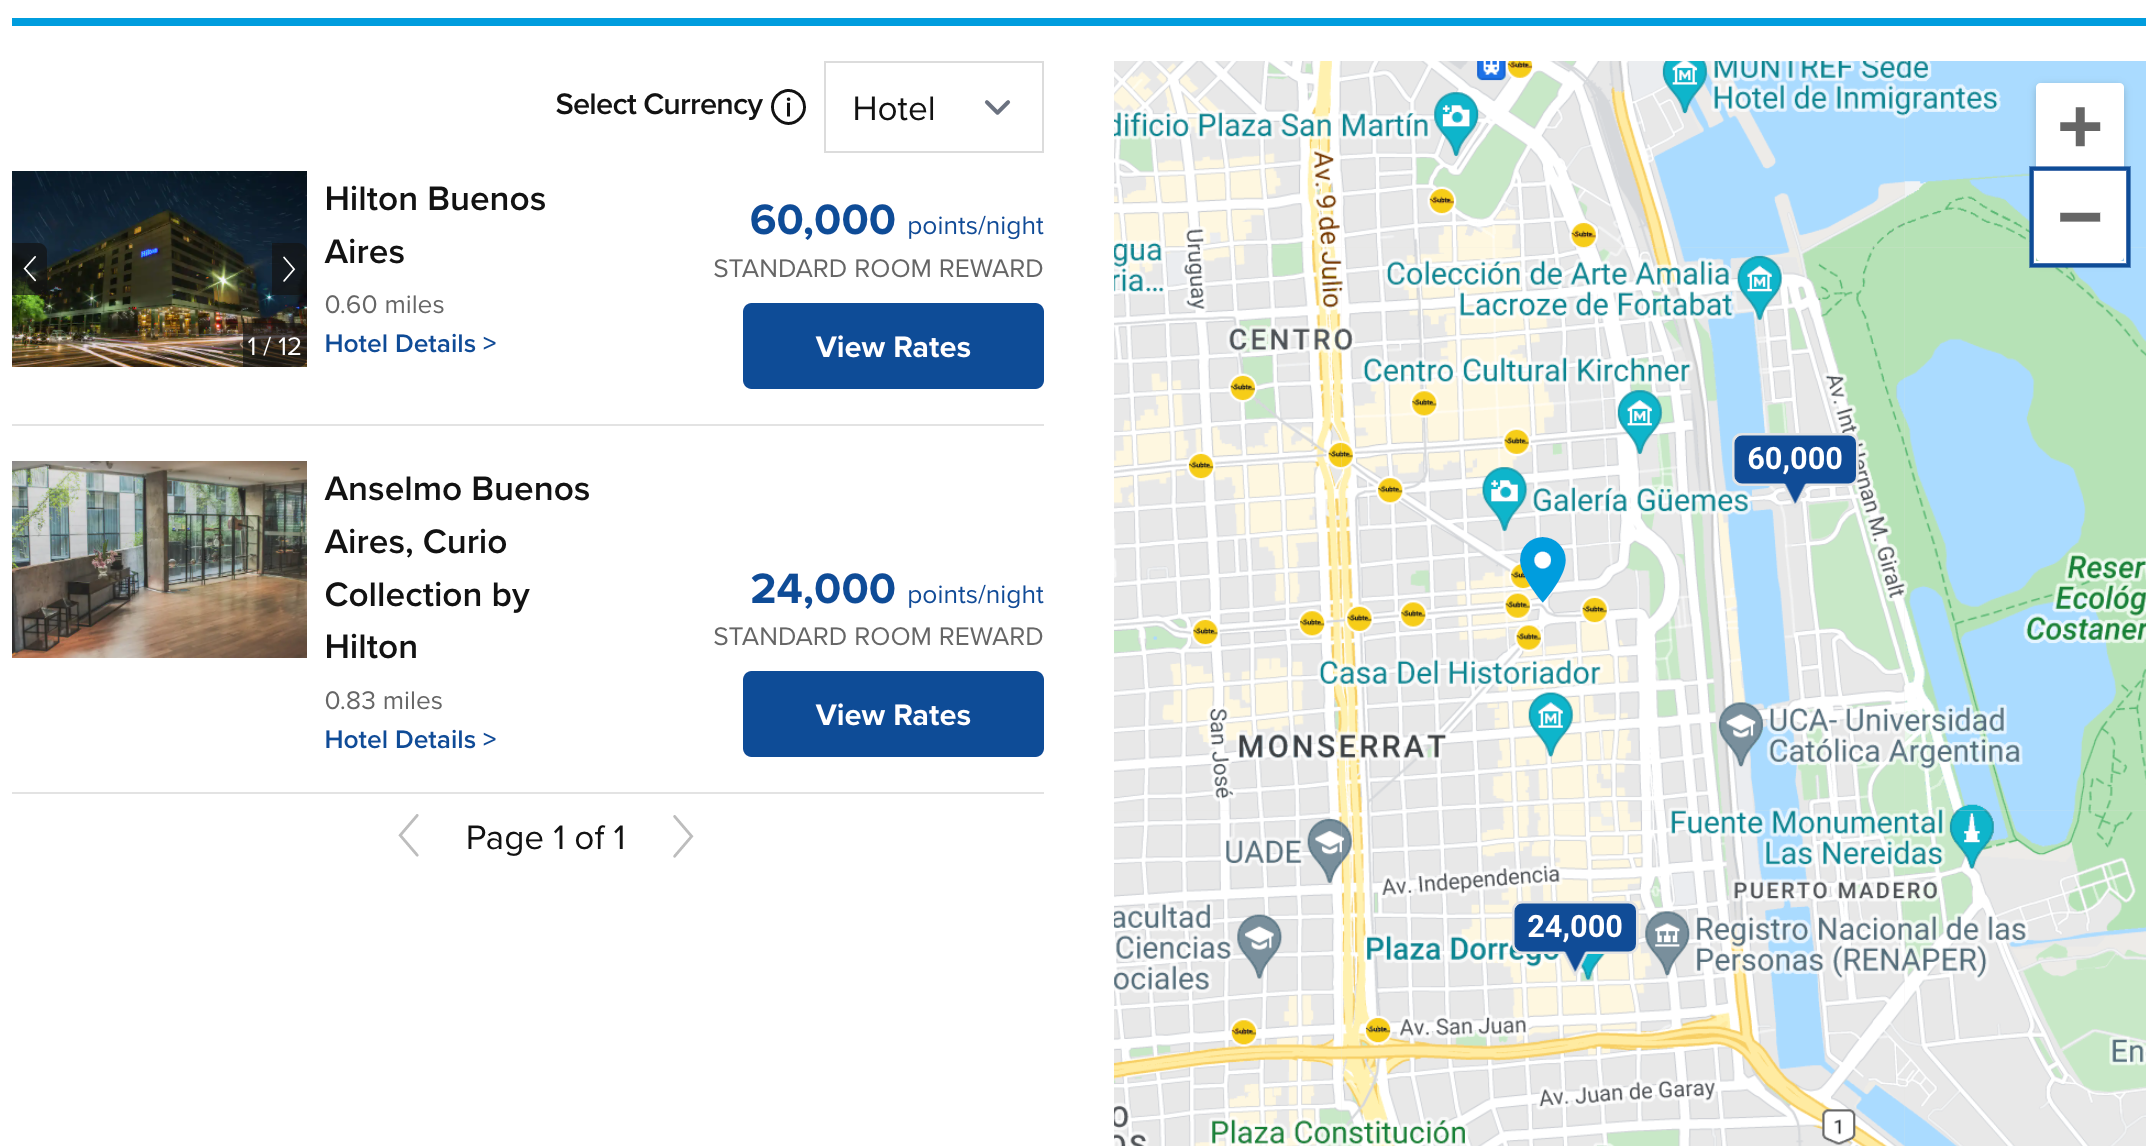Show previous photo of Hilton Buenos Aires
Screen dimensions: 2156x1146
pos(30,268)
